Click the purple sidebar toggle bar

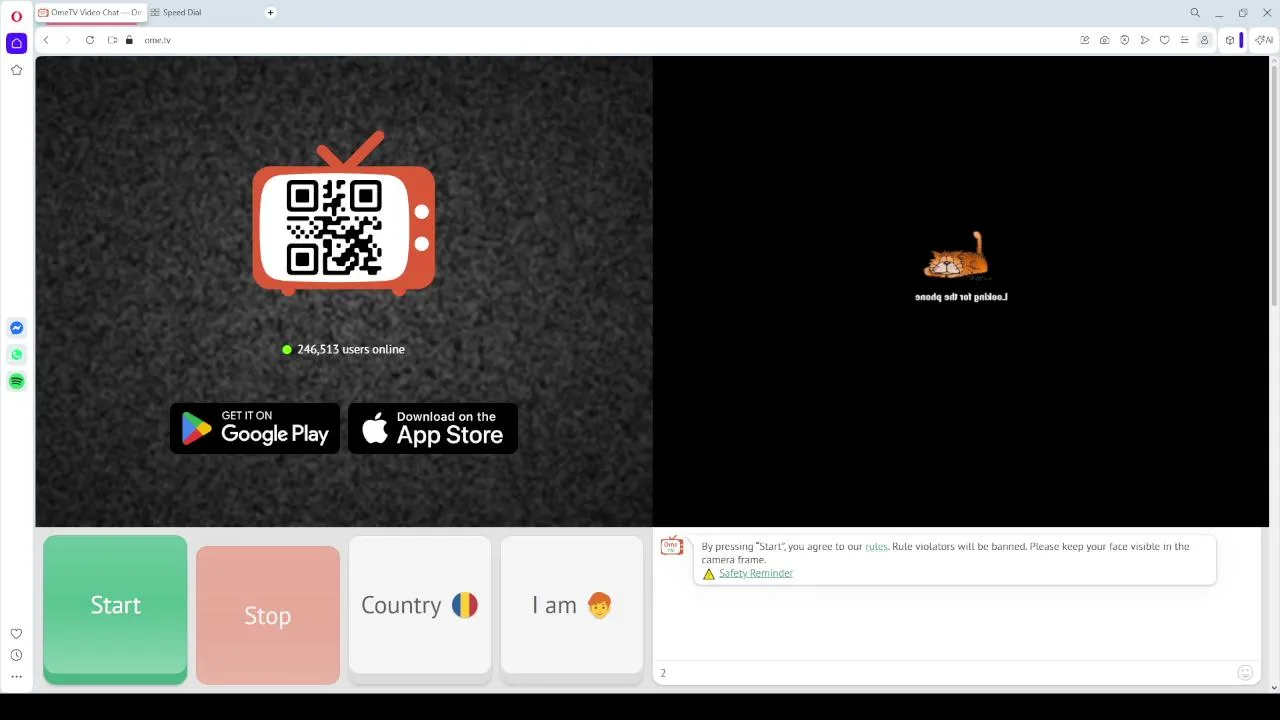[x=1242, y=40]
